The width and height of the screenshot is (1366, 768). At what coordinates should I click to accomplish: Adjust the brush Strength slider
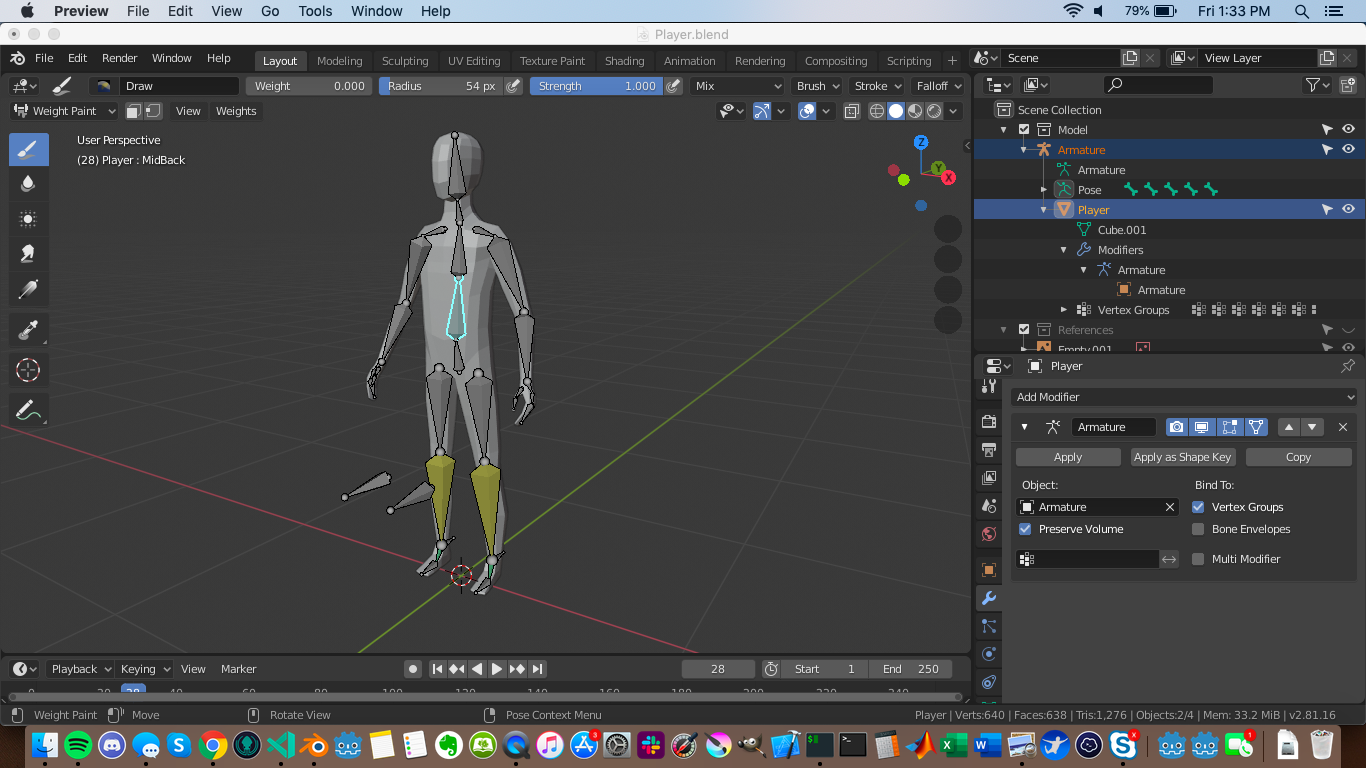pos(595,86)
